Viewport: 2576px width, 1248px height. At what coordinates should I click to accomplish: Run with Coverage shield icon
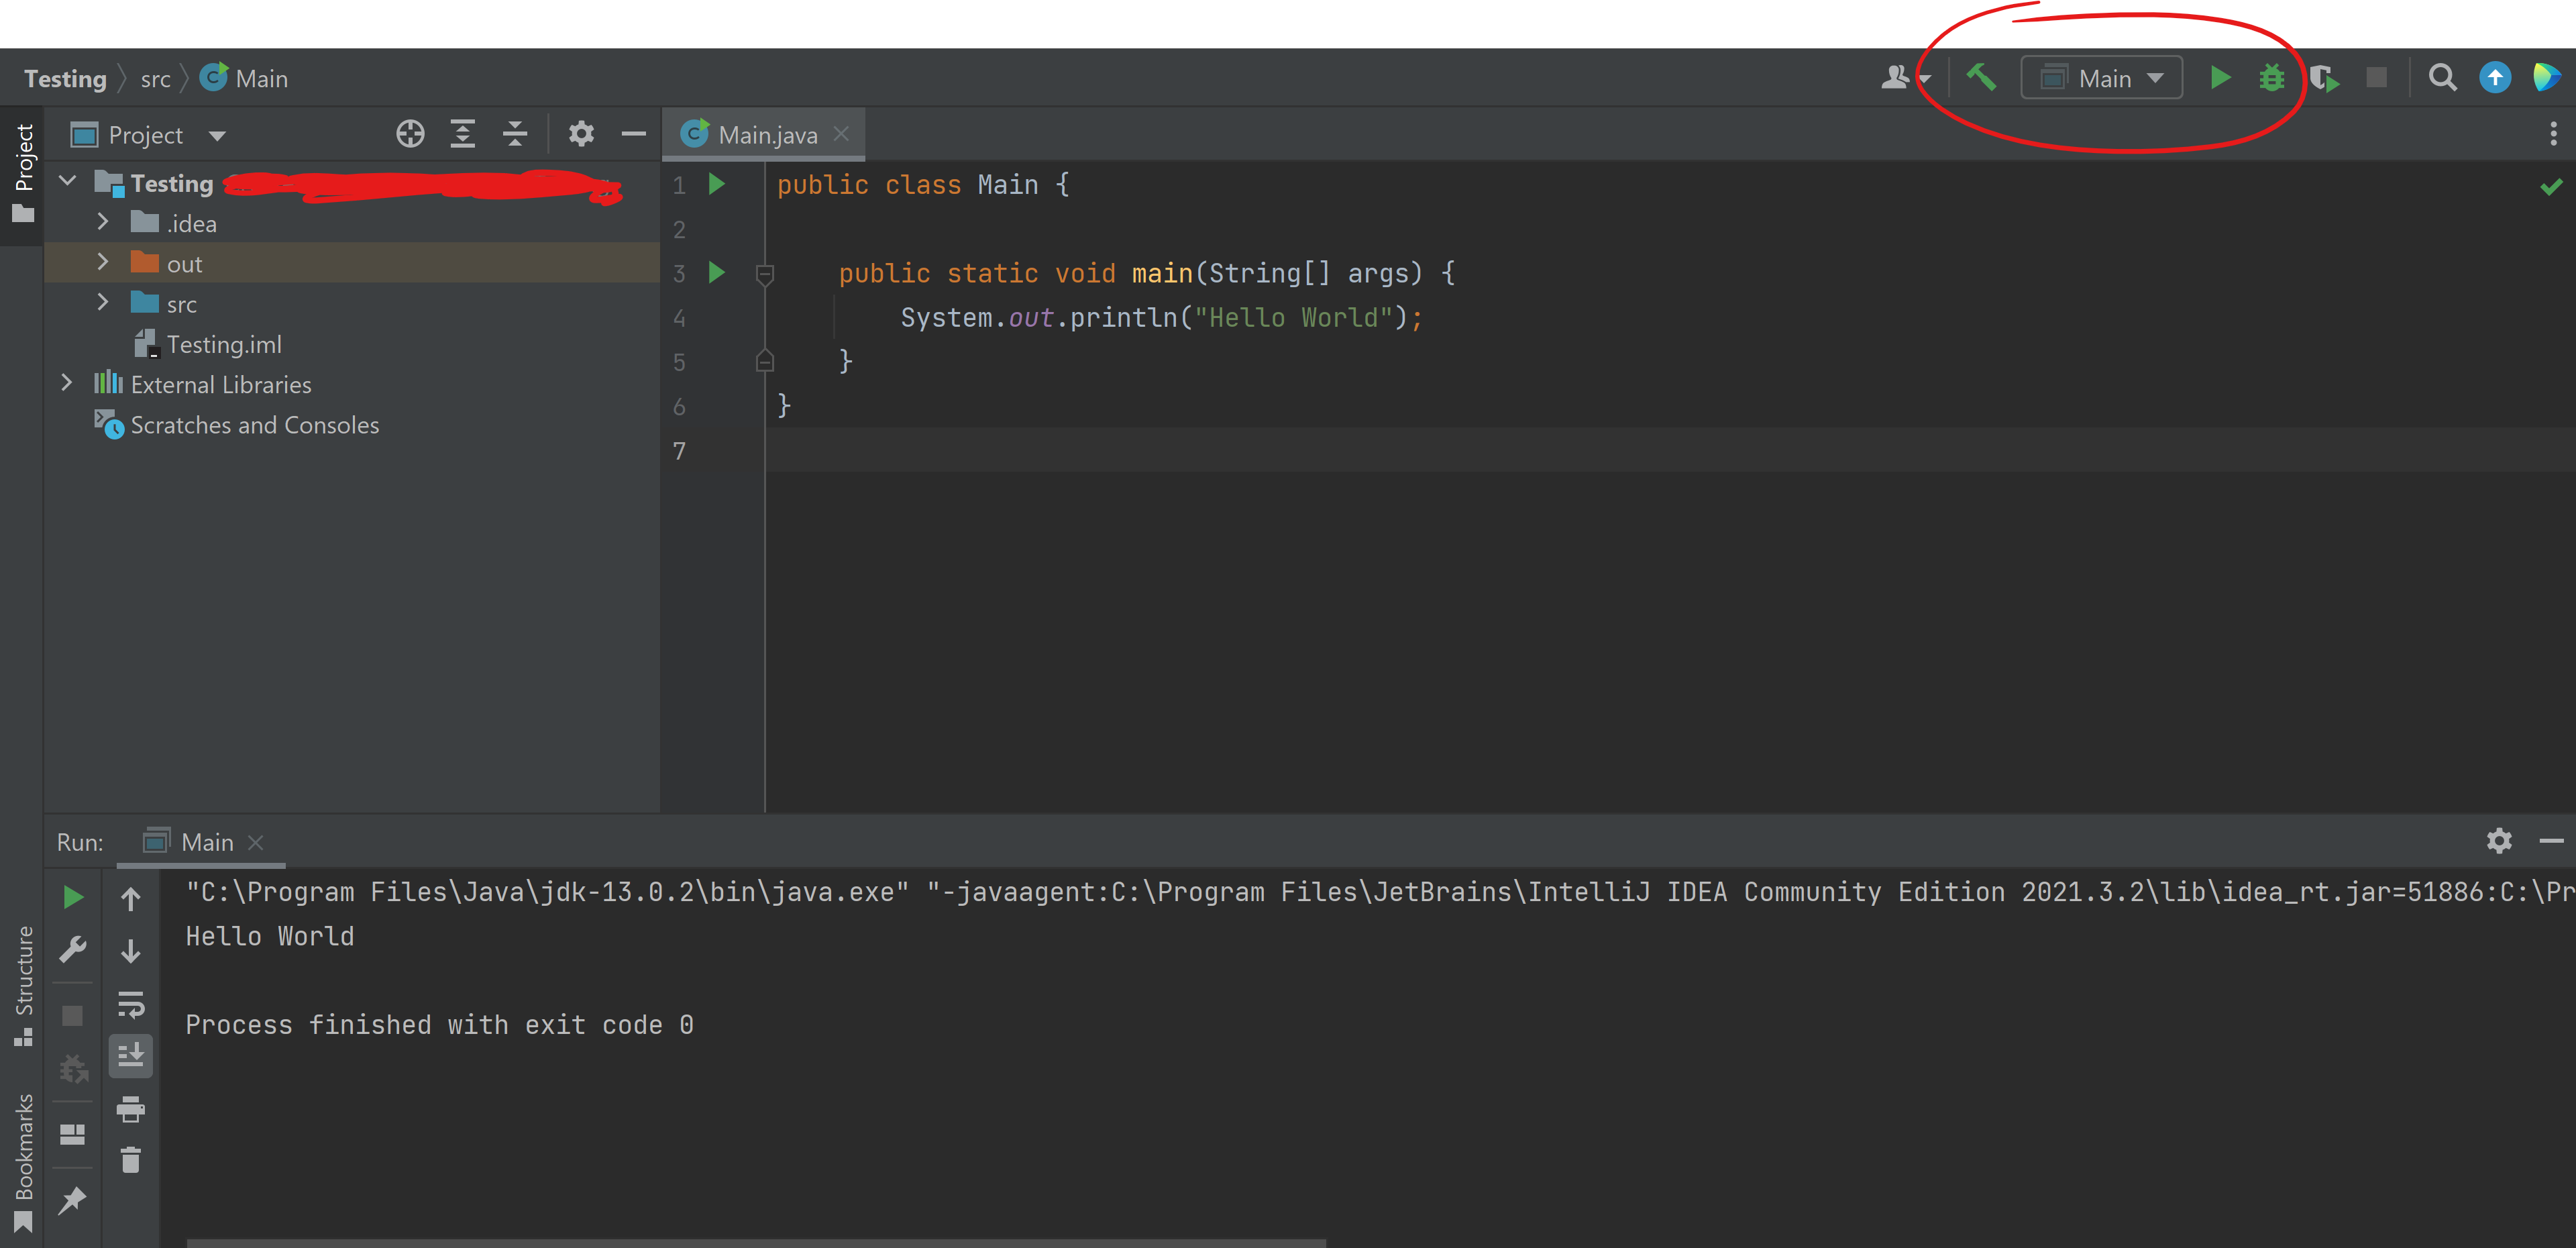click(x=2324, y=78)
